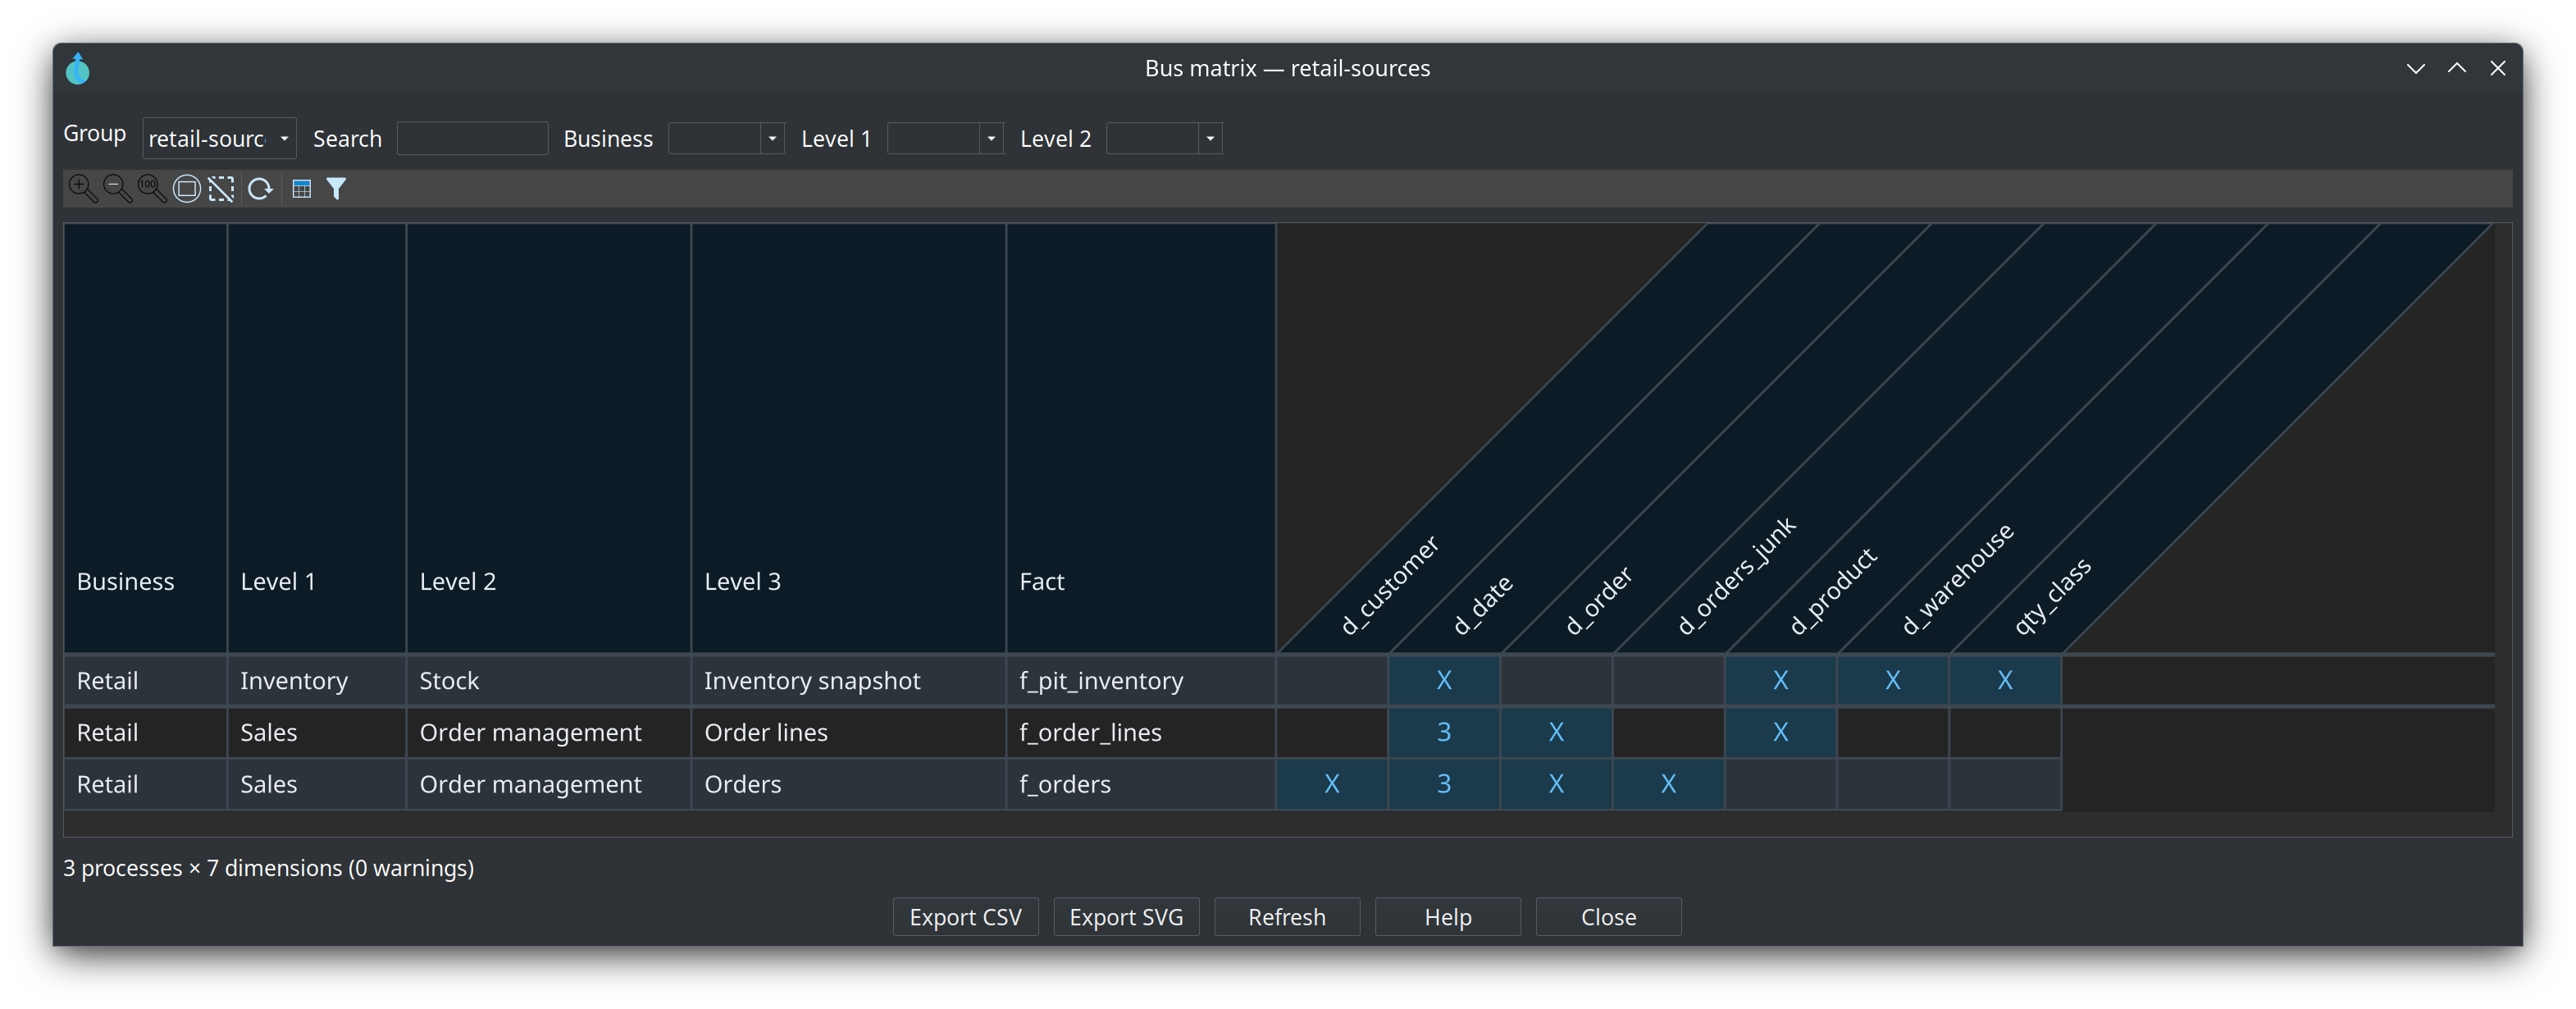The height and width of the screenshot is (1009, 2576).
Task: Focus the Search input field
Action: click(472, 138)
